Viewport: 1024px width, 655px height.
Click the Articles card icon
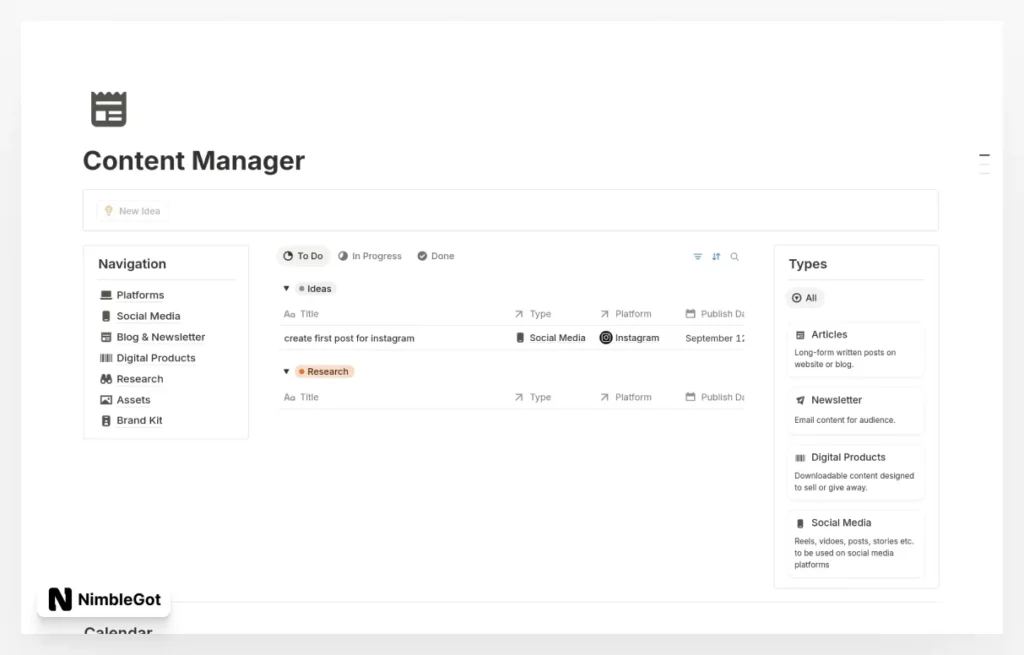(800, 335)
